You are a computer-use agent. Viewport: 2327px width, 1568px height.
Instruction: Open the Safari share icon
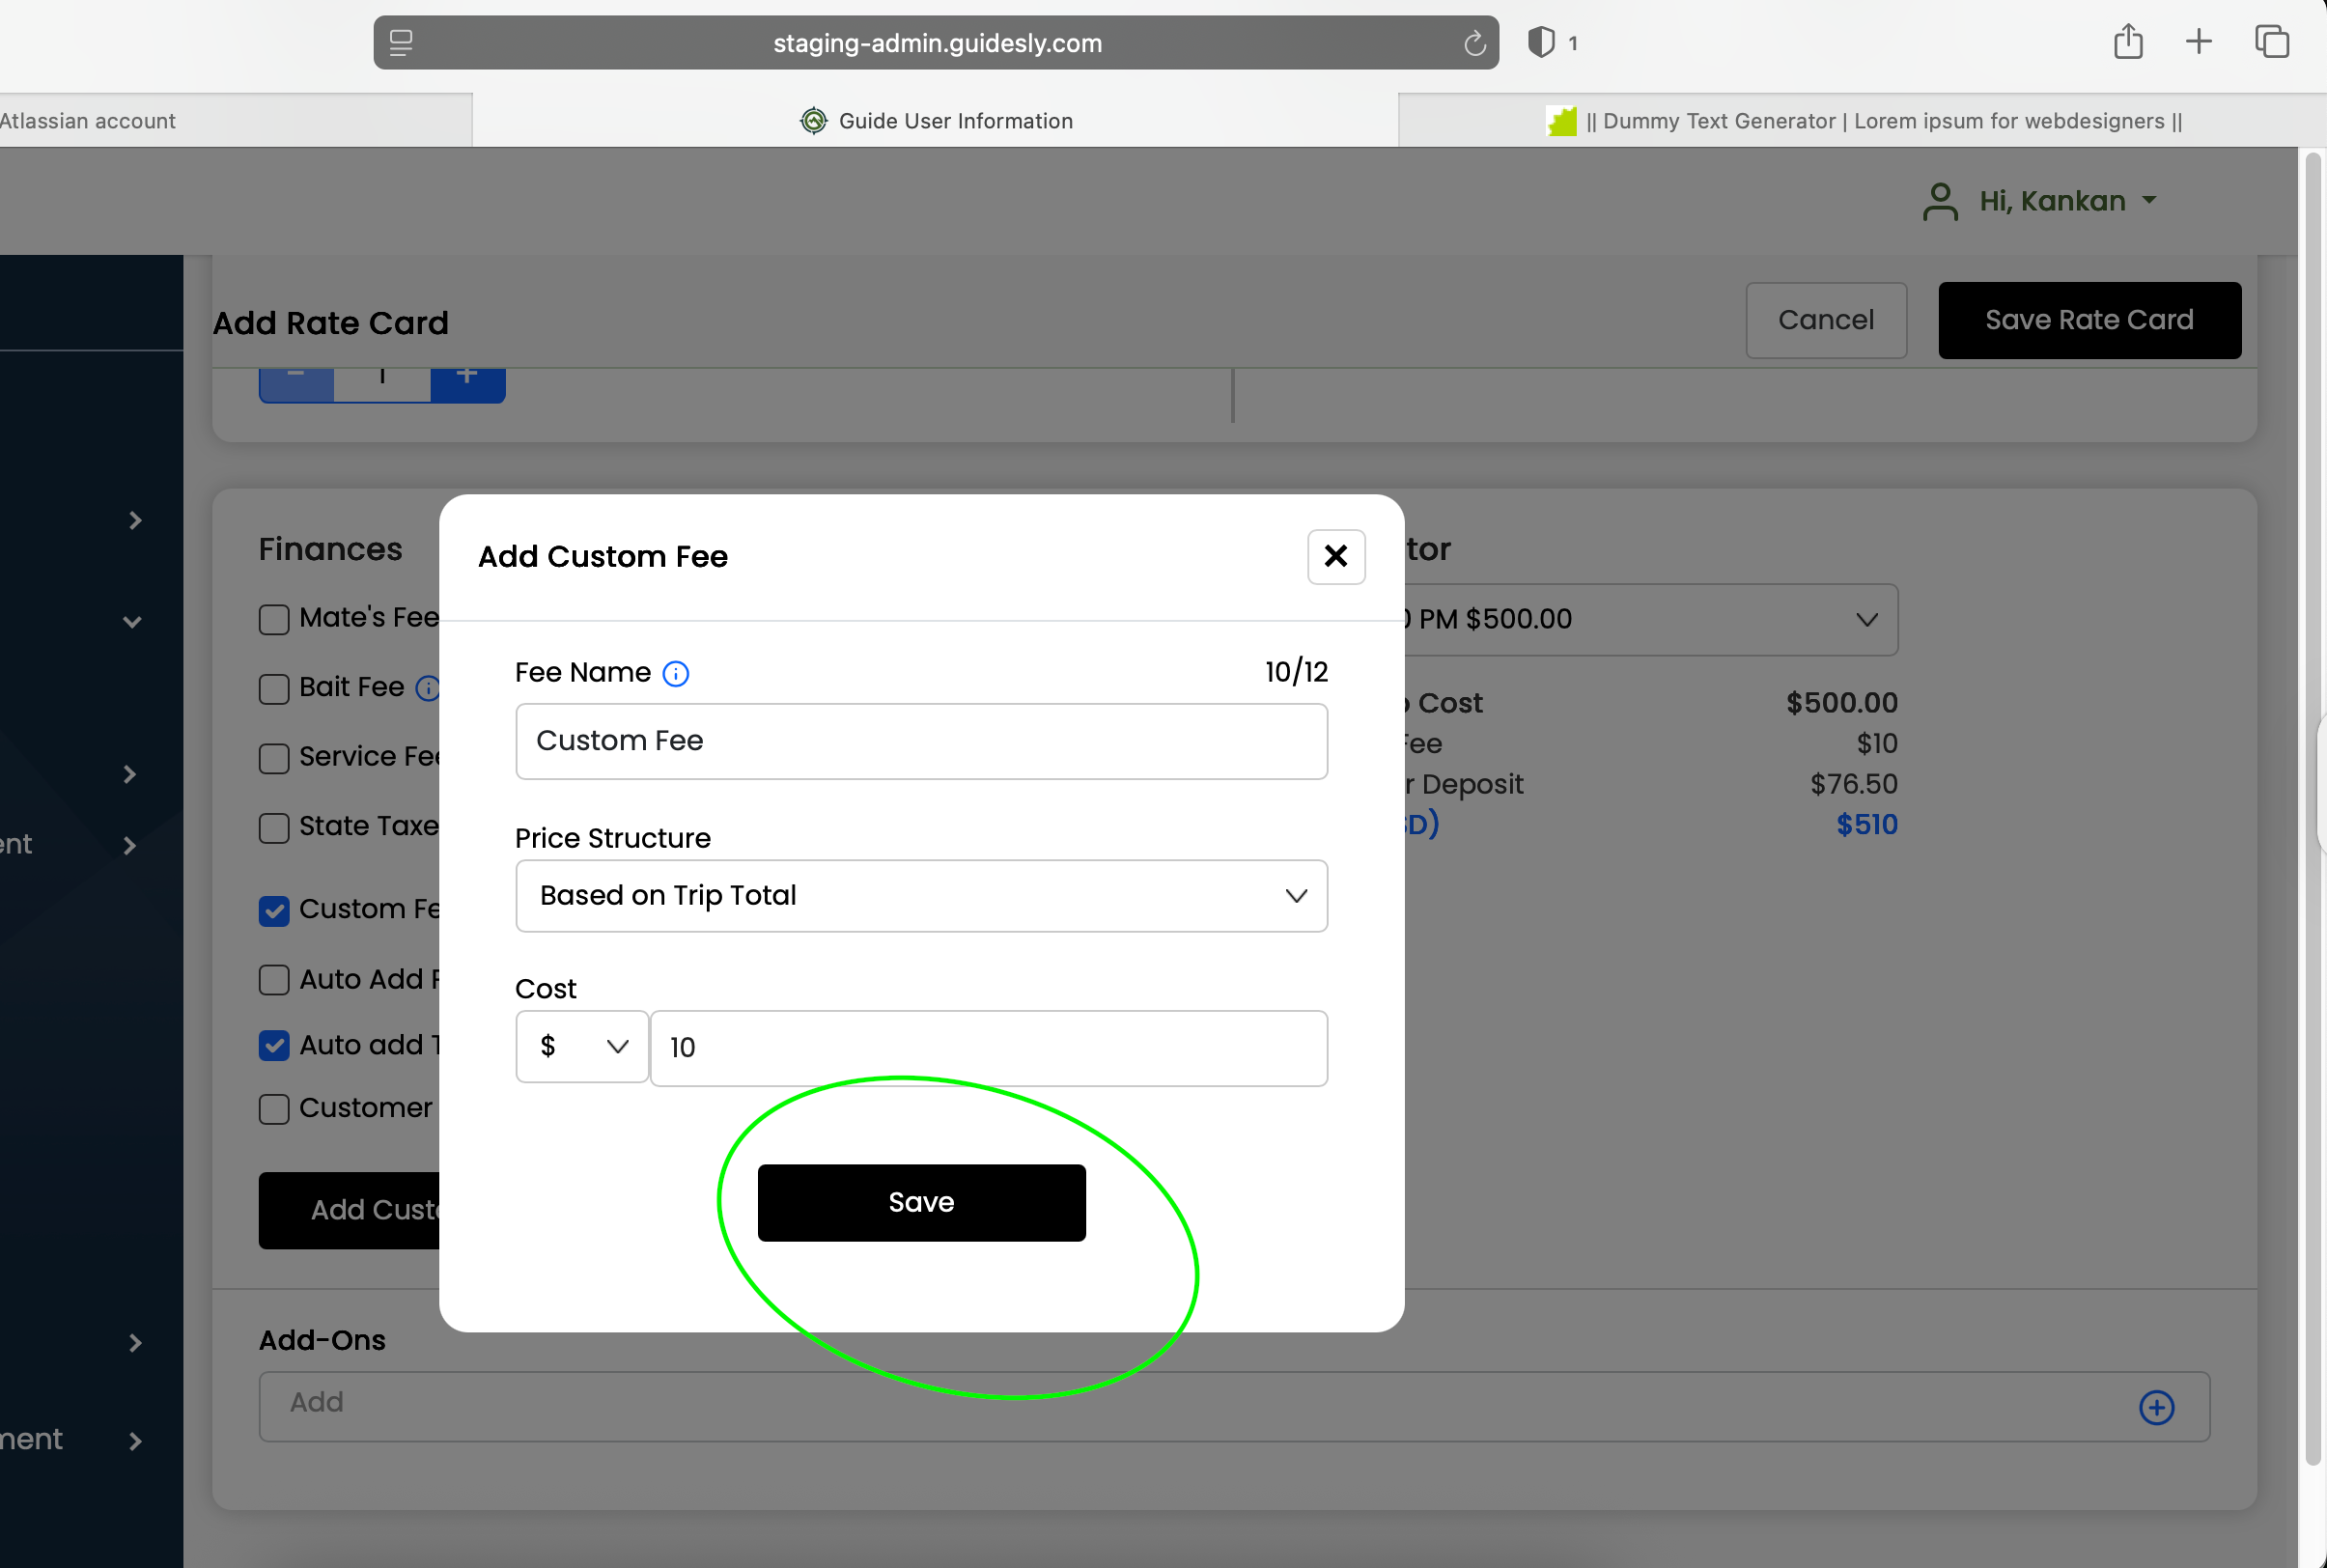coord(2127,42)
